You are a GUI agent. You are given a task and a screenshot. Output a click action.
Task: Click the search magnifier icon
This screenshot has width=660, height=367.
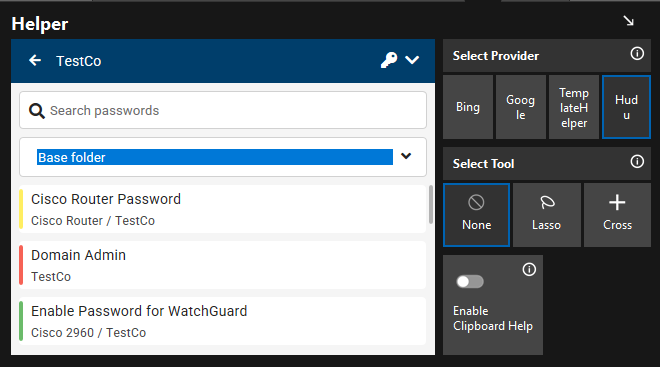coord(37,111)
